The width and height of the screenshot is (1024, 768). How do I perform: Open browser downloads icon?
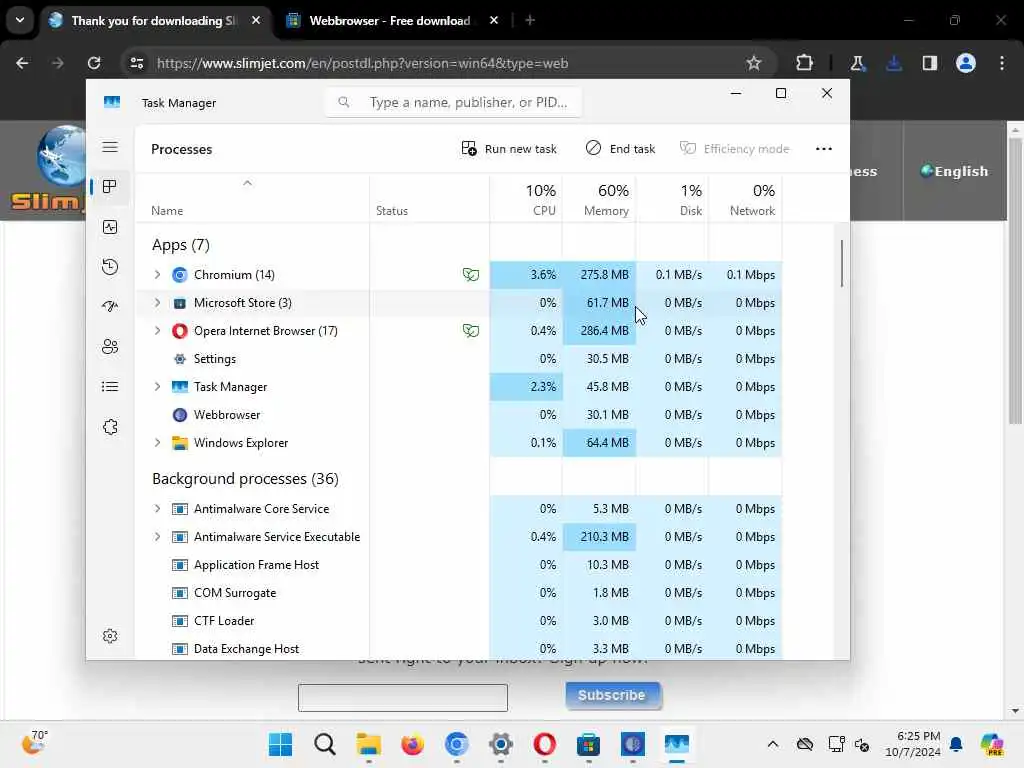(894, 63)
